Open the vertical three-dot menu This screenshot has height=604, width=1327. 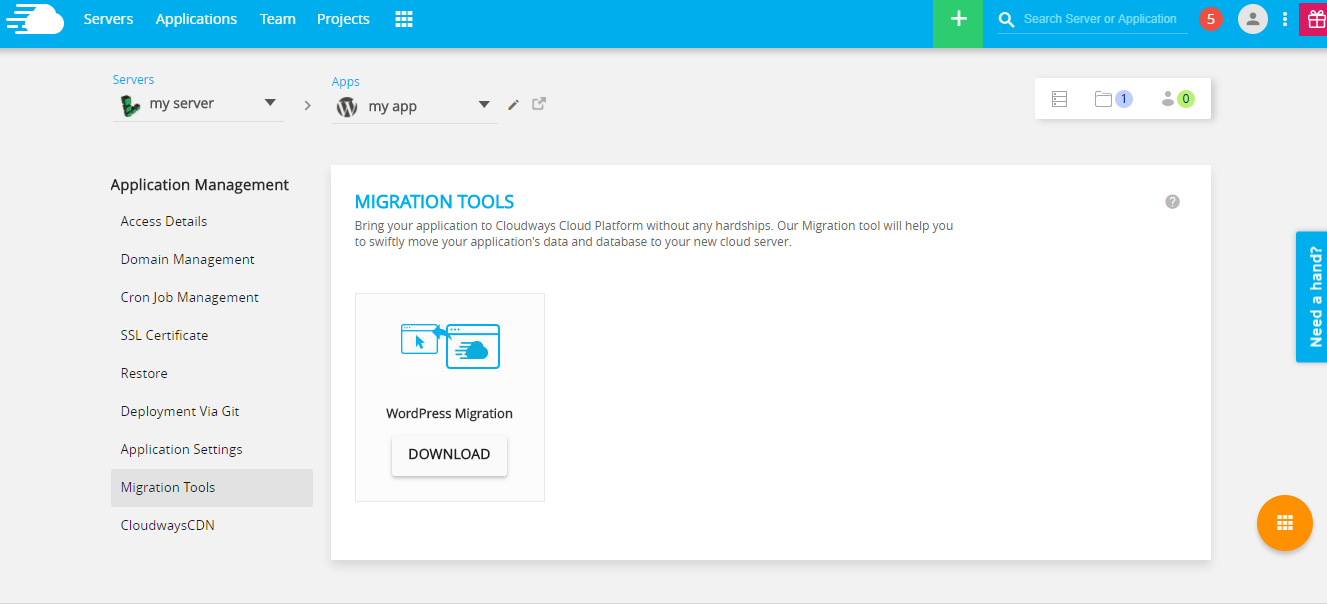[1285, 19]
